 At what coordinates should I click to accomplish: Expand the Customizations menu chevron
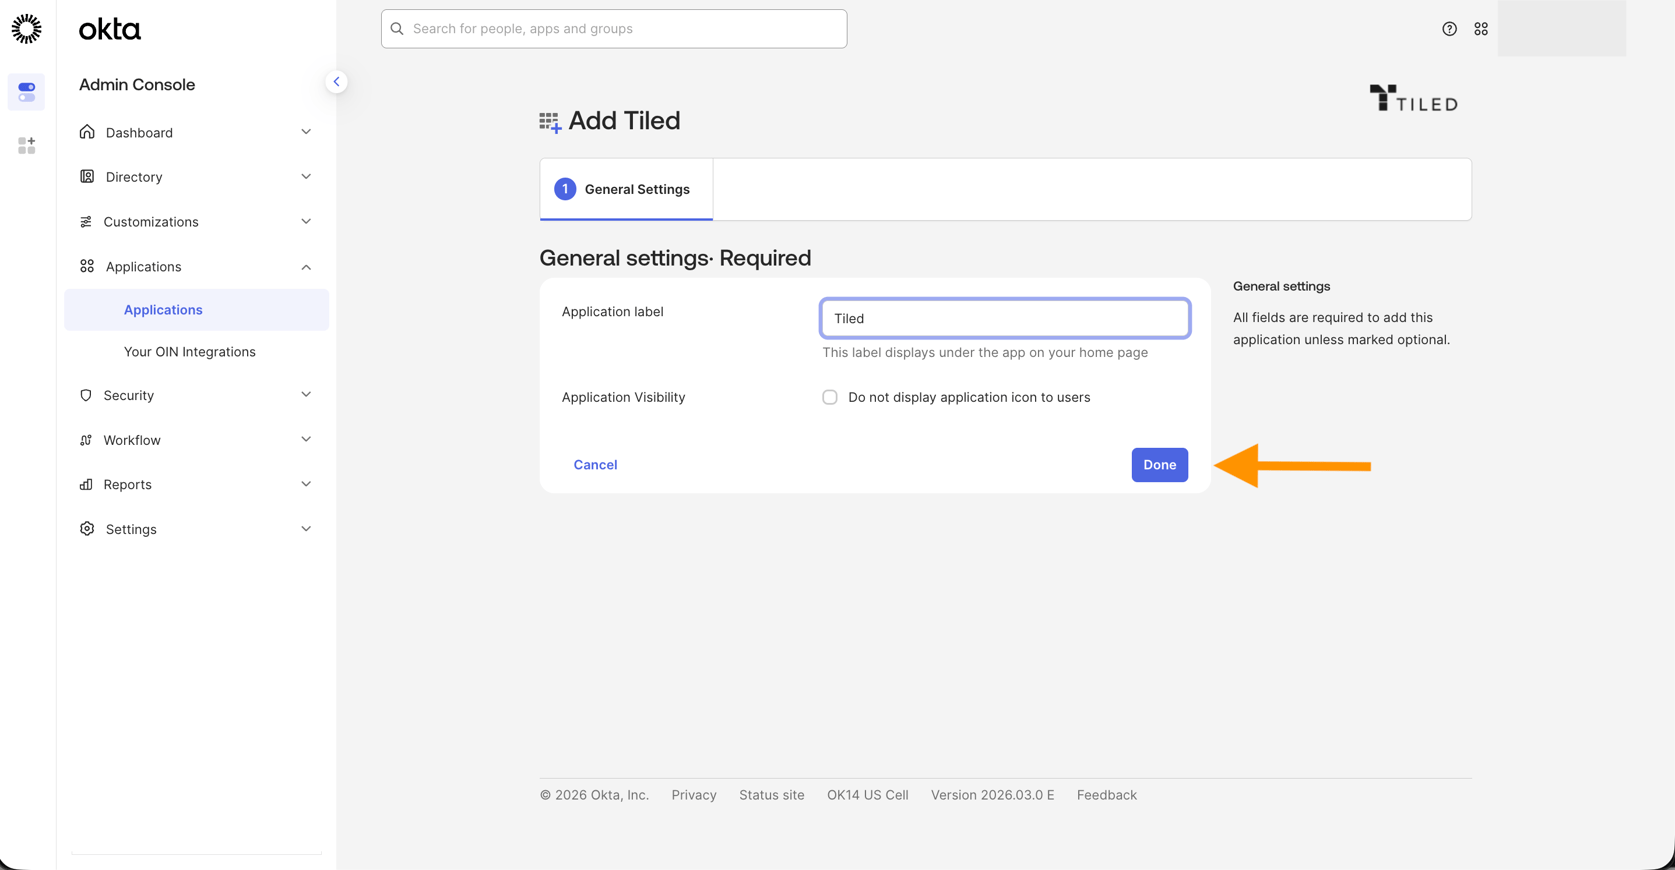tap(306, 222)
